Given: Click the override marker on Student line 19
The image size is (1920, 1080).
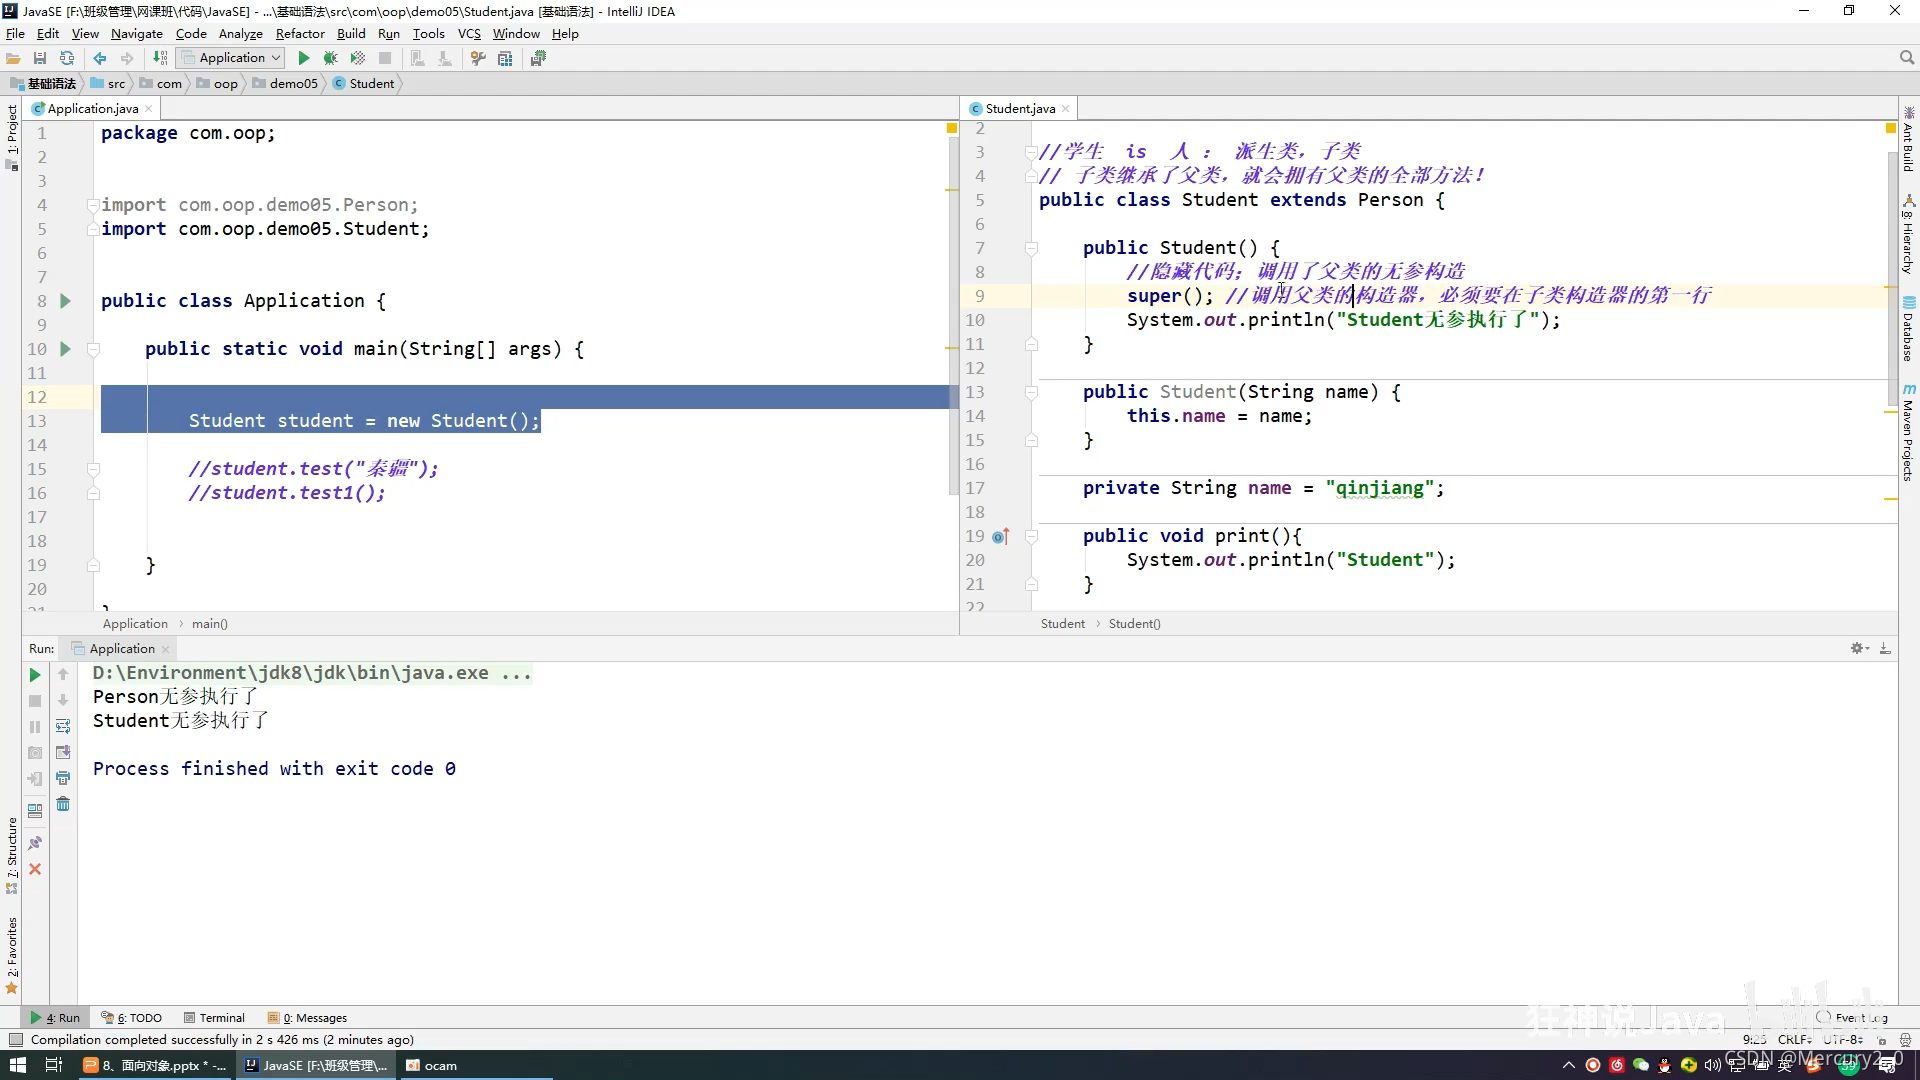Looking at the screenshot, I should (1001, 536).
